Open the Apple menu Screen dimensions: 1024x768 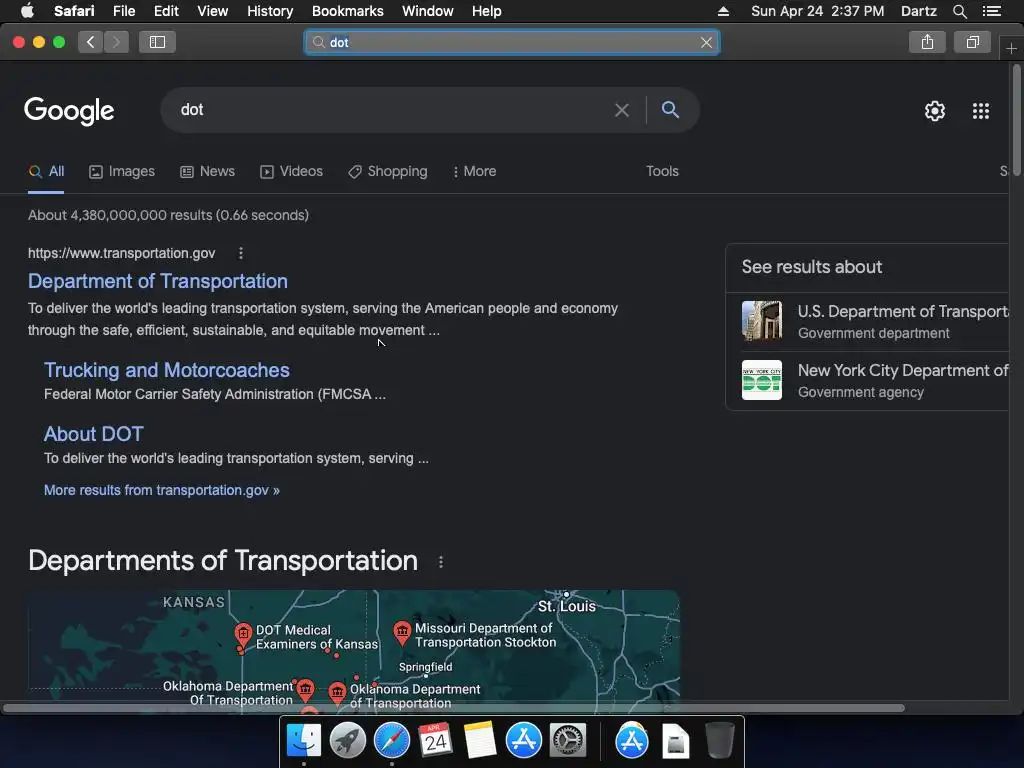click(27, 11)
